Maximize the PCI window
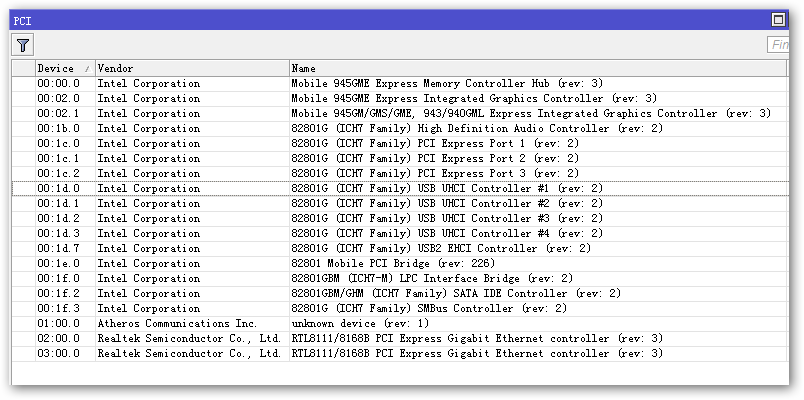 [x=778, y=19]
